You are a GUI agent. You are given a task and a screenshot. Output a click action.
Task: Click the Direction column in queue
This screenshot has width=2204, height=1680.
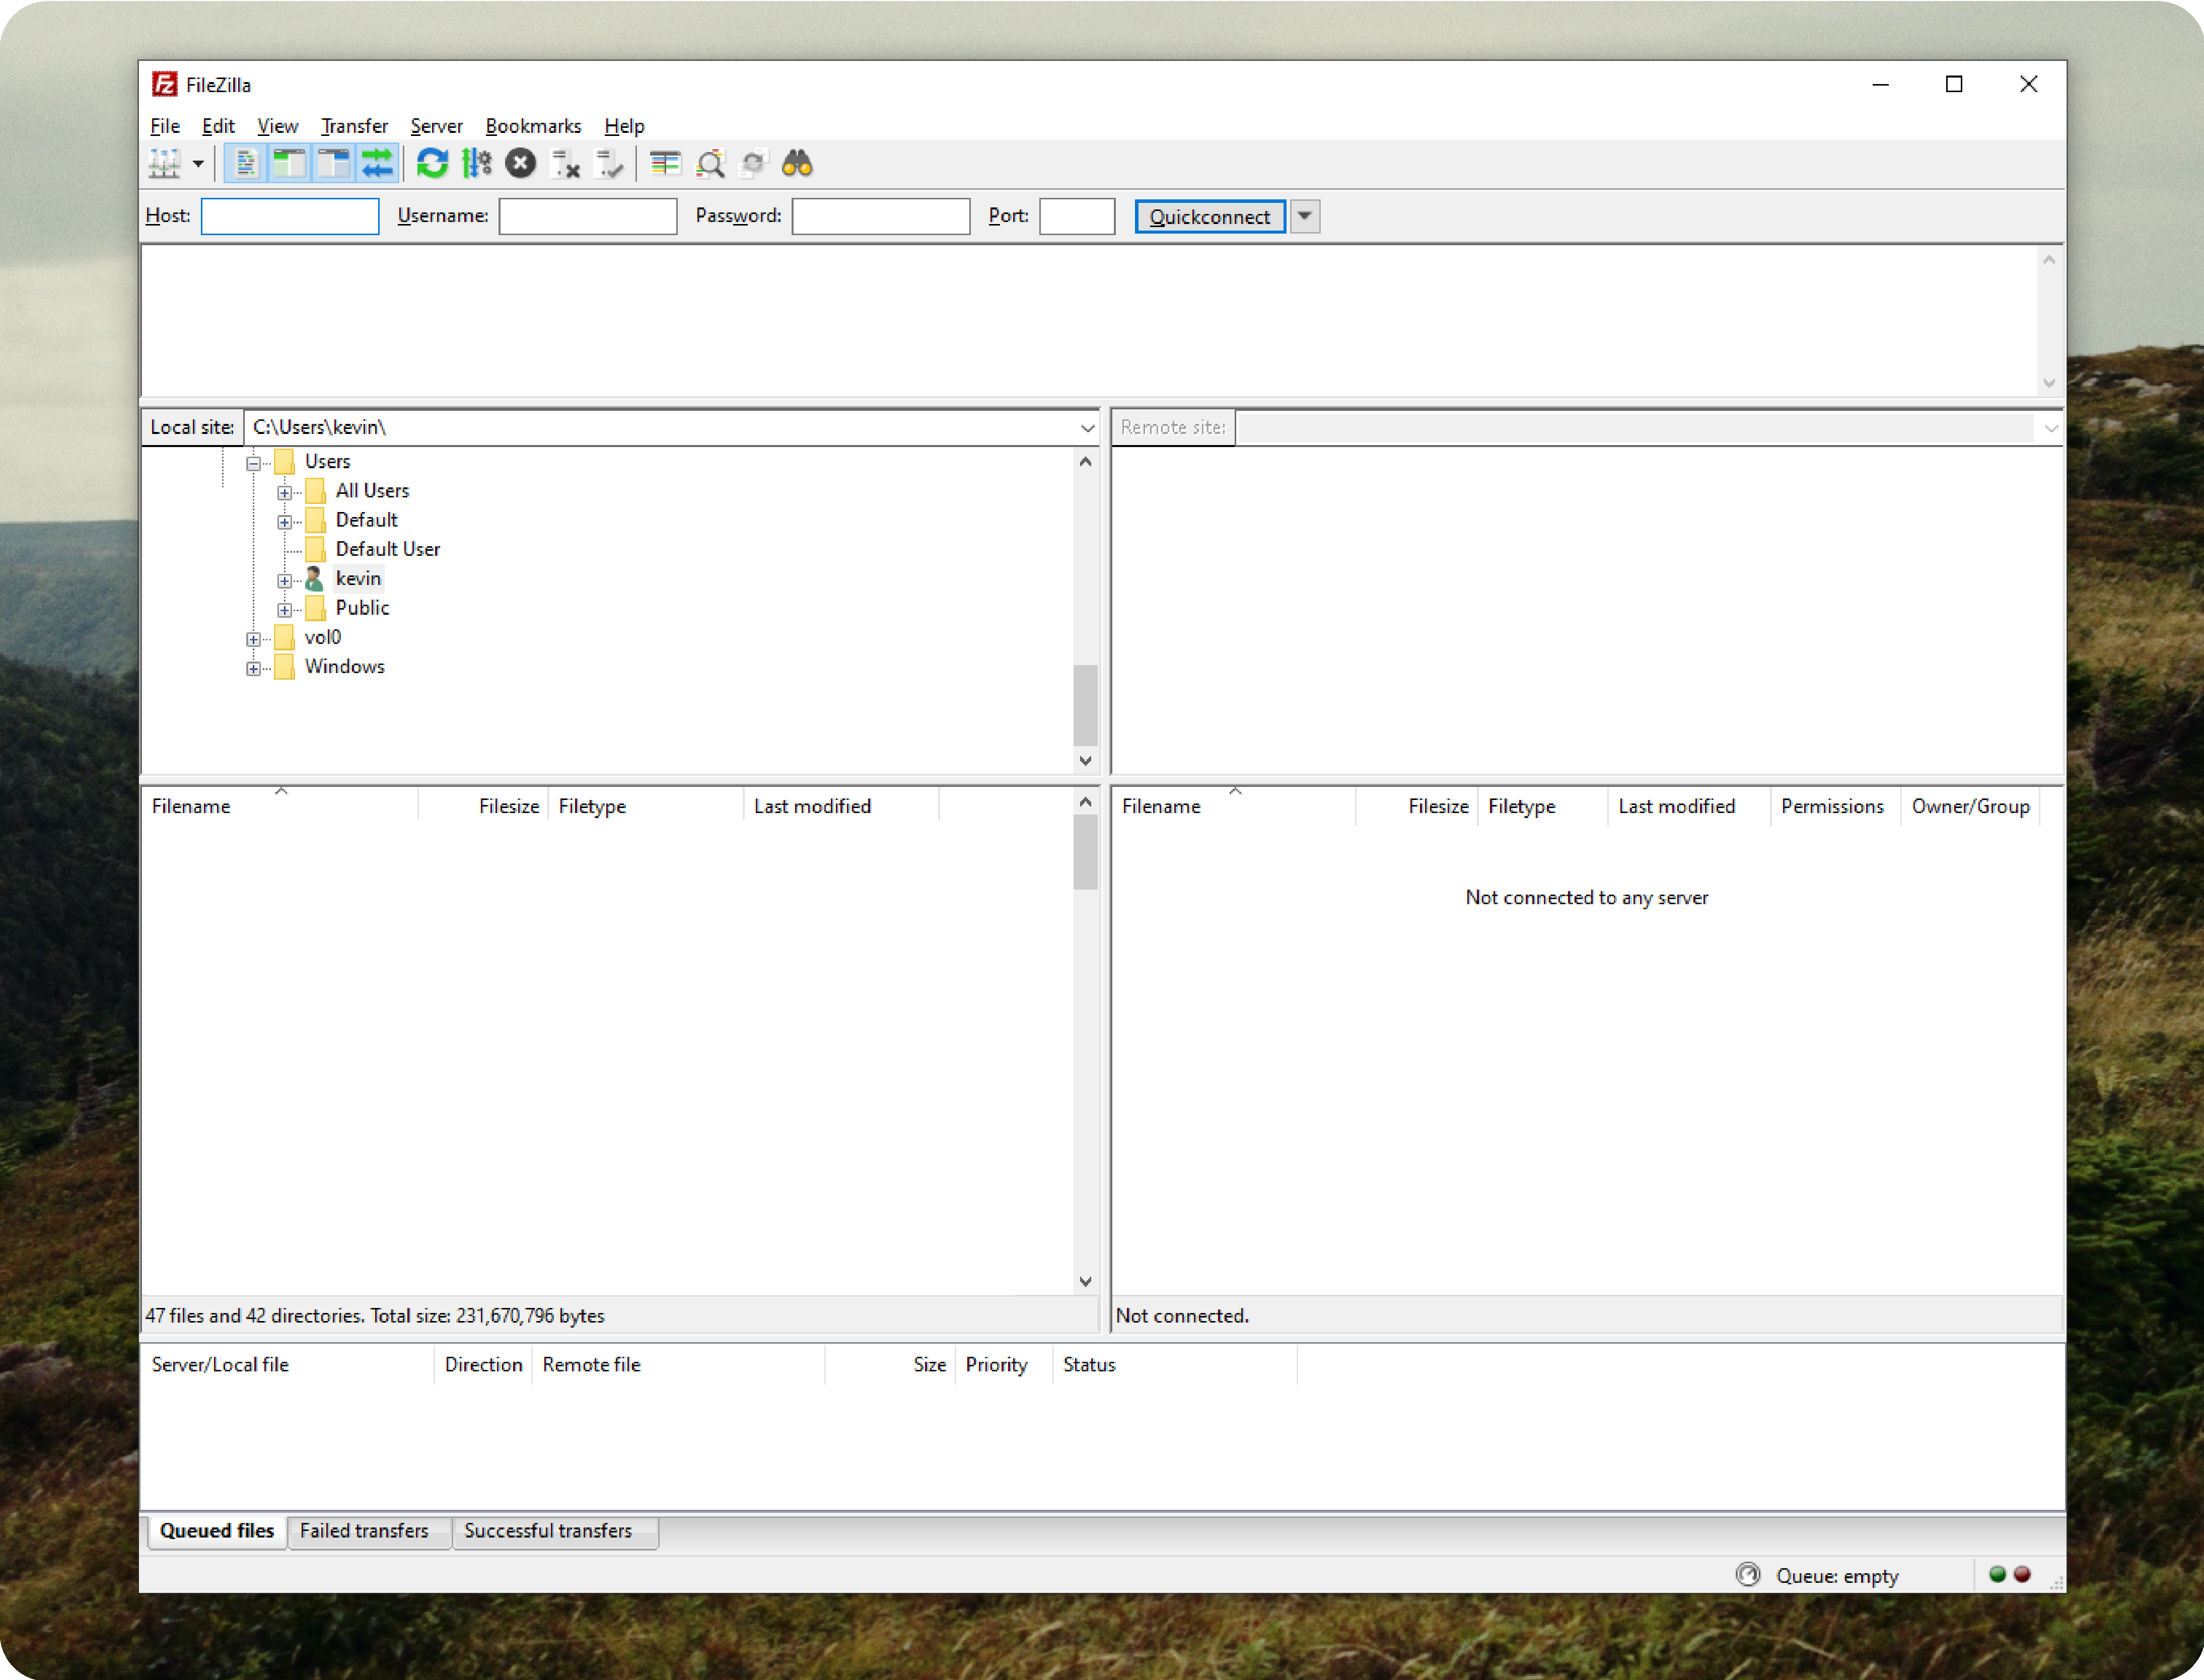coord(483,1365)
